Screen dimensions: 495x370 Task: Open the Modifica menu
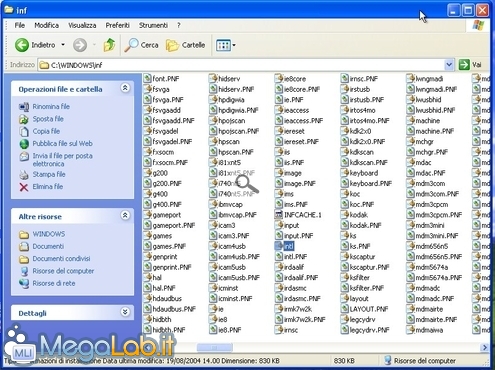pos(47,25)
